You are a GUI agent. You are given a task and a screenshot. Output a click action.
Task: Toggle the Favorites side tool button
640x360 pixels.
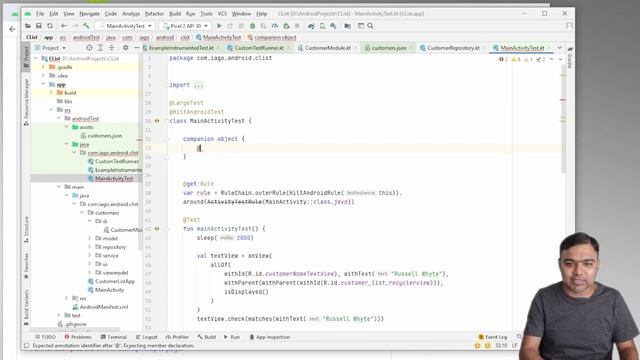(26, 266)
